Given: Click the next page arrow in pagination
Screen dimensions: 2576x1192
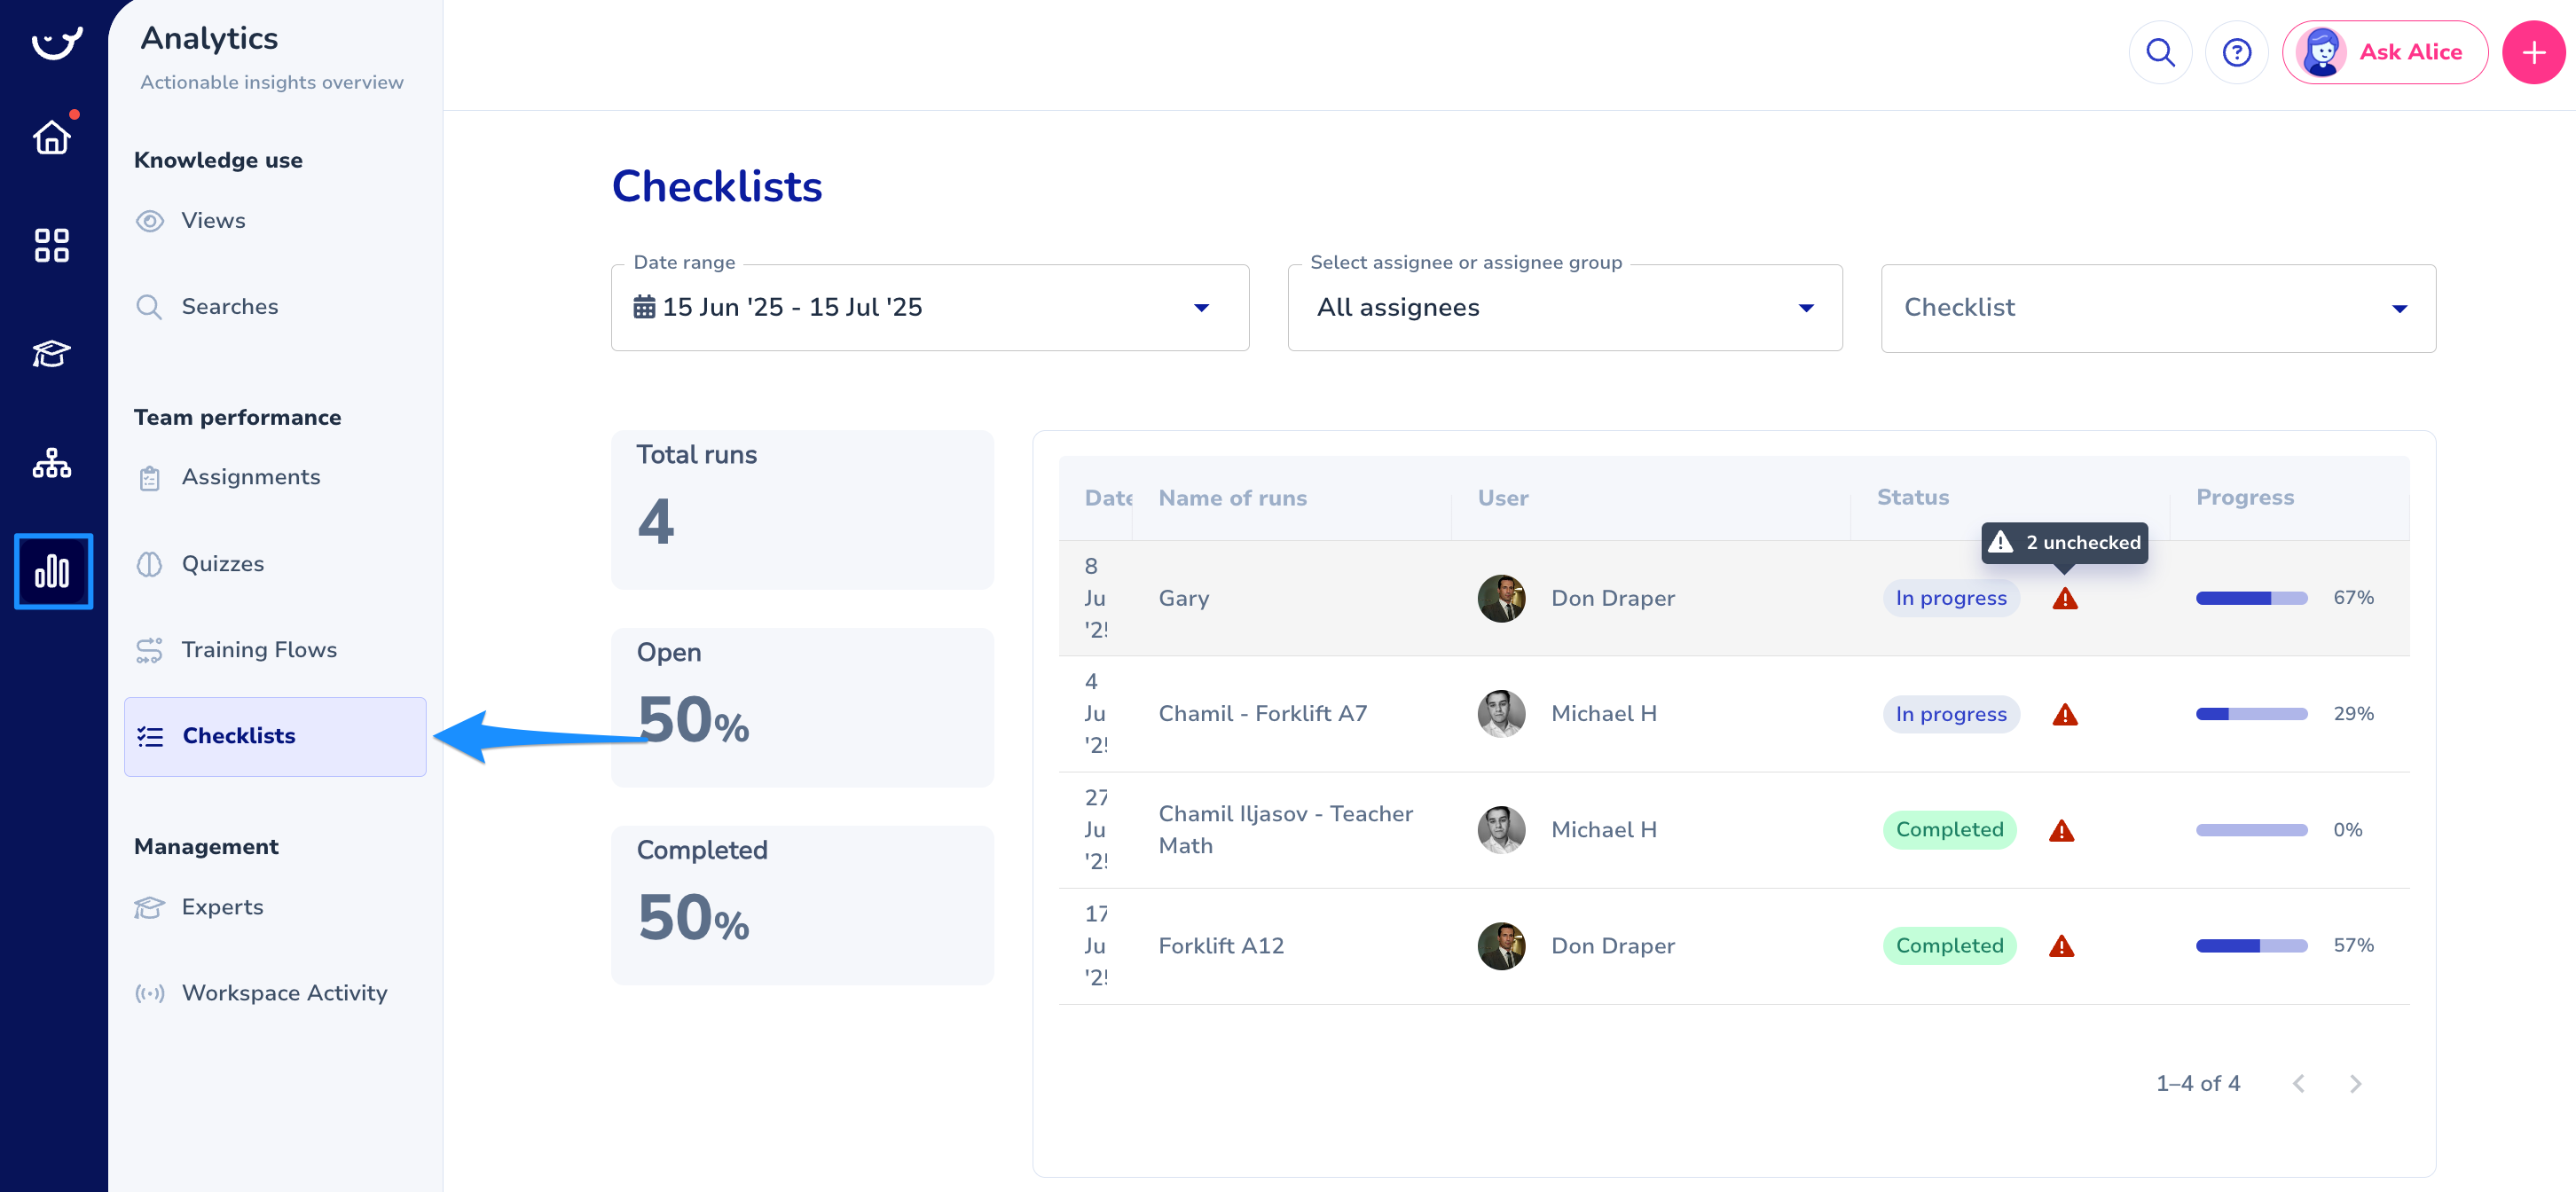Looking at the screenshot, I should point(2355,1084).
